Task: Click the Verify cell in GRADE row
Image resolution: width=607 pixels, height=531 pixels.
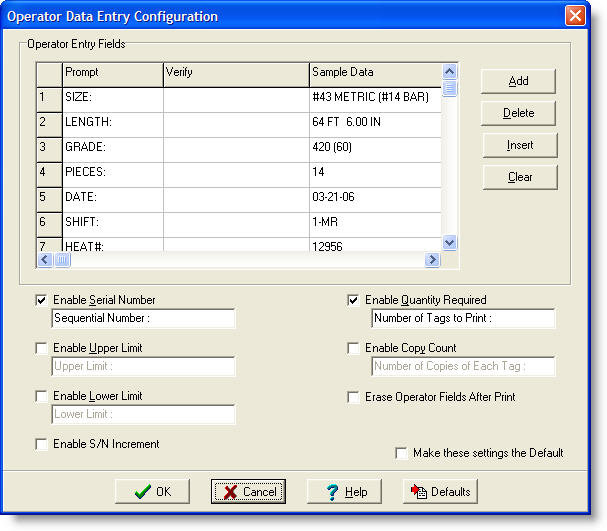Action: 236,150
